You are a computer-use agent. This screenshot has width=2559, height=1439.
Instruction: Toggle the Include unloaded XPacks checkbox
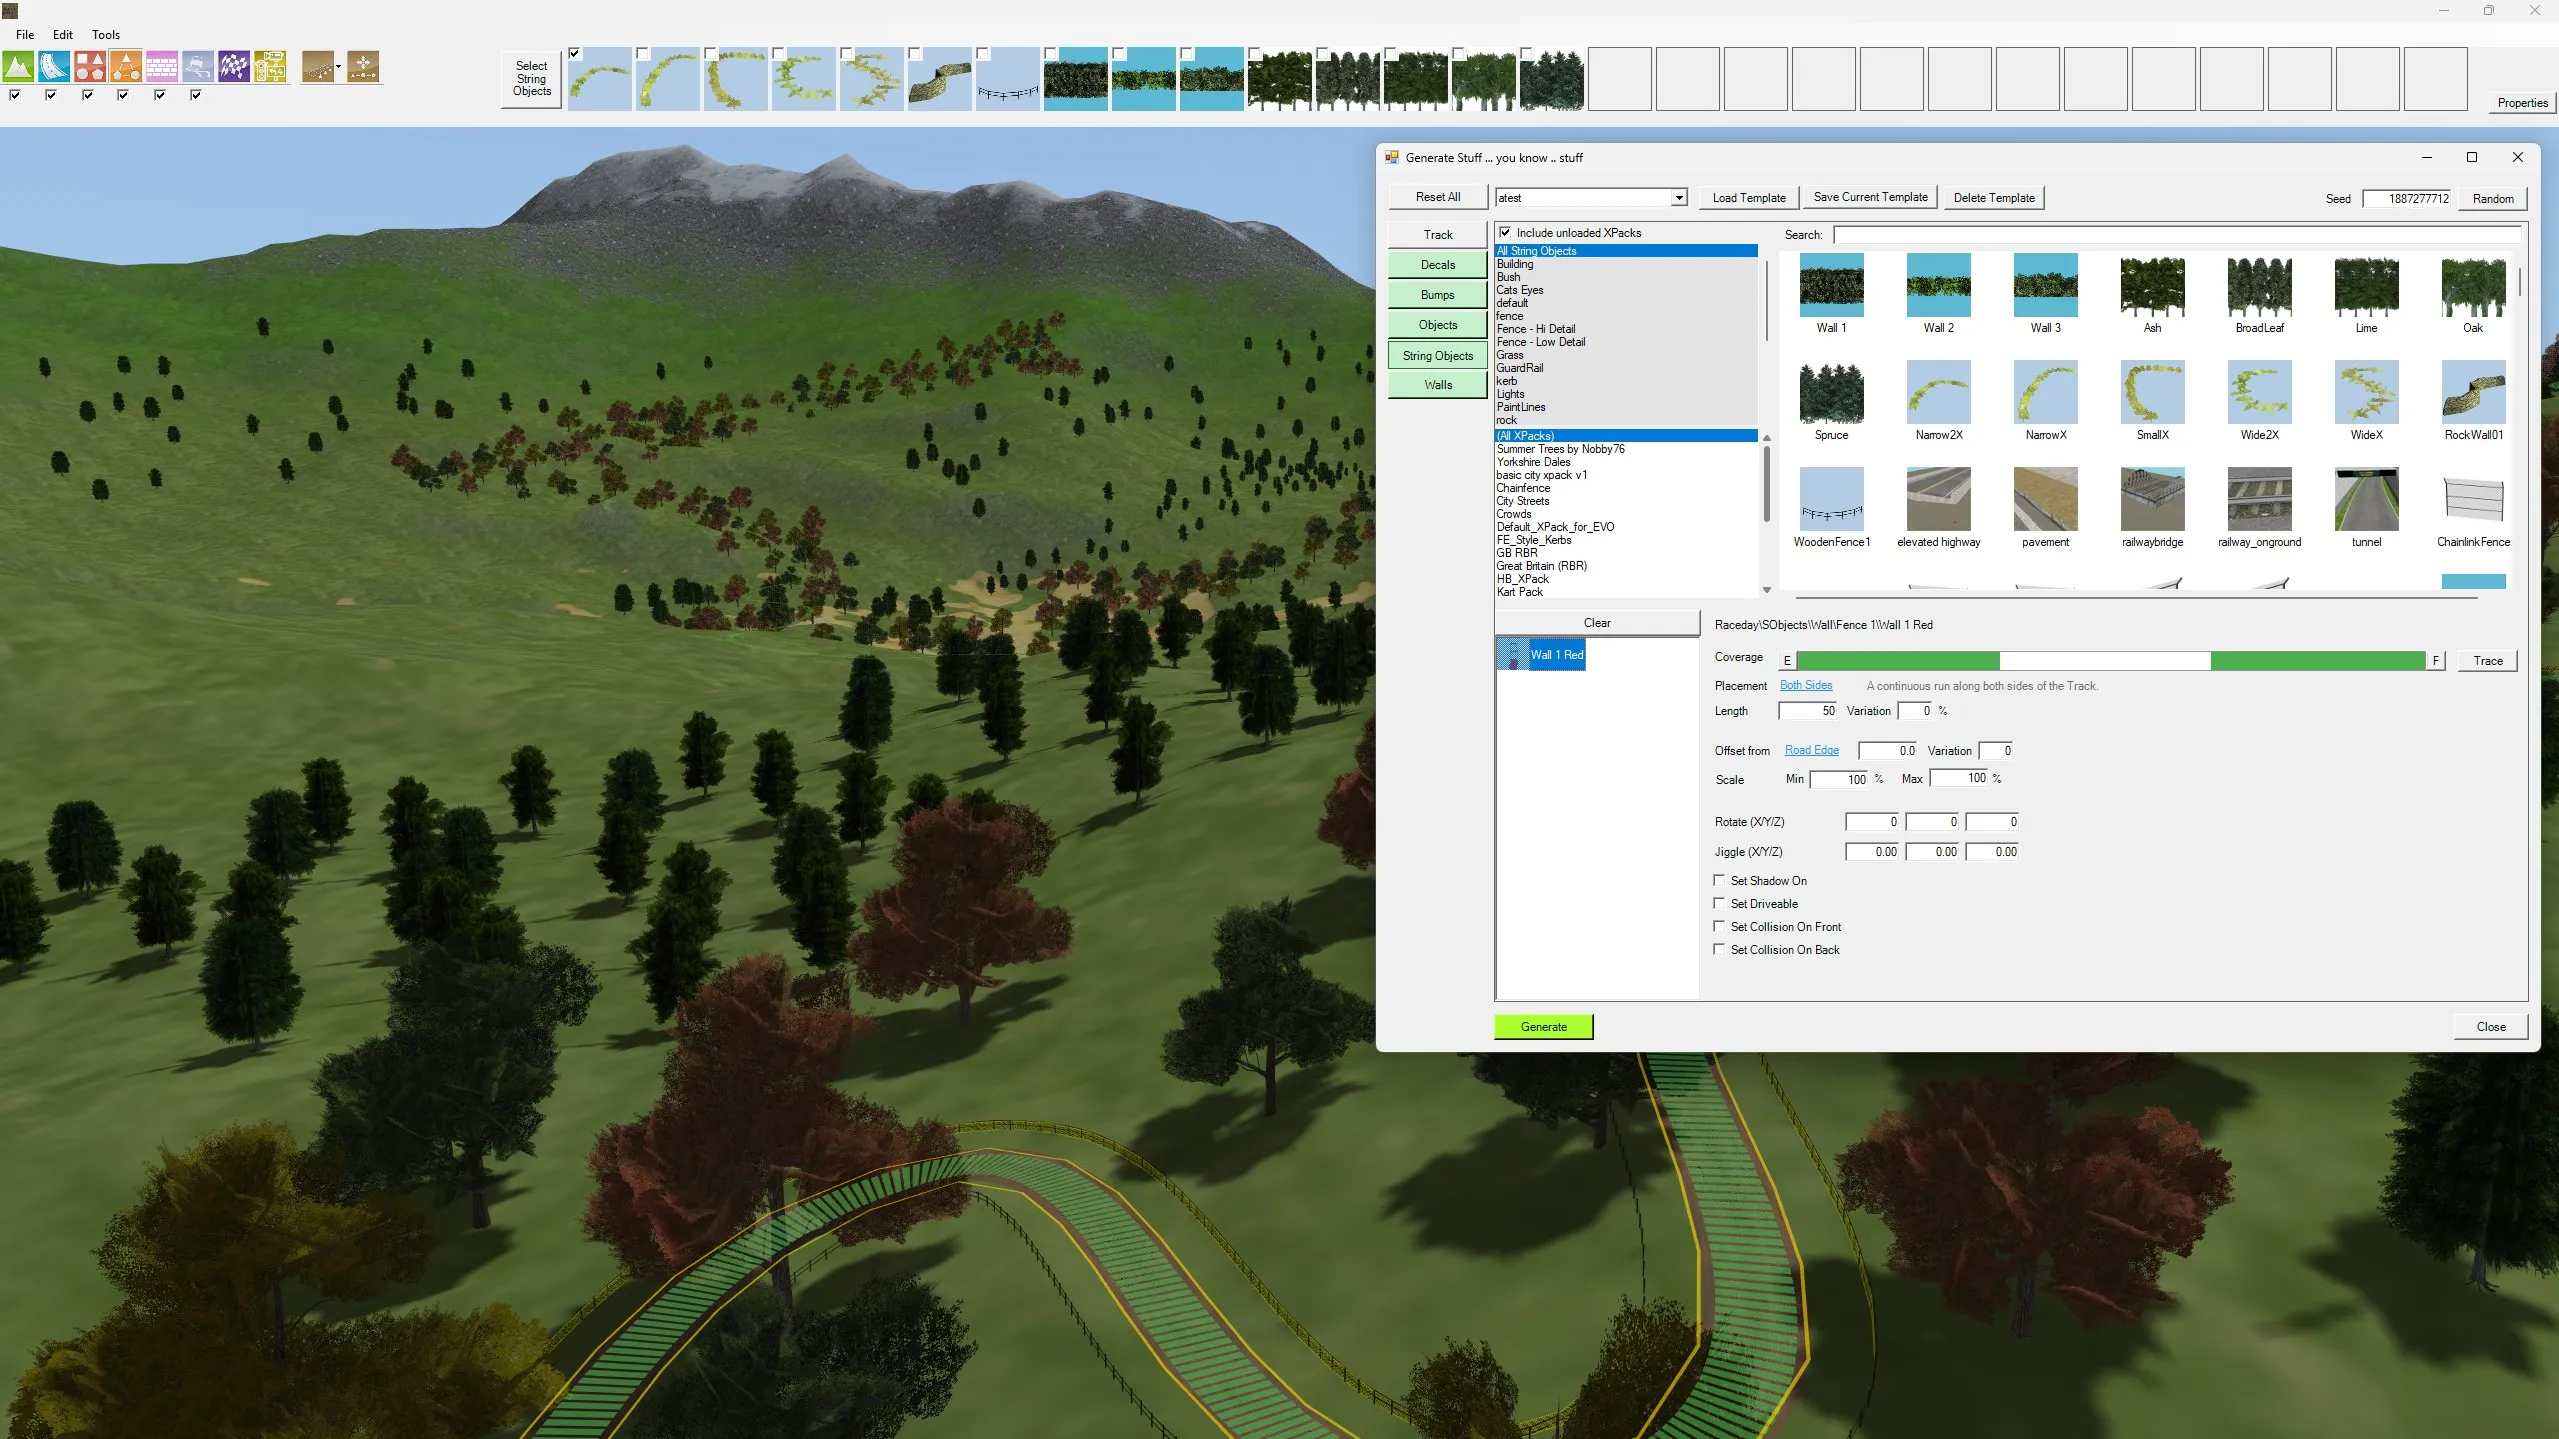(1505, 232)
